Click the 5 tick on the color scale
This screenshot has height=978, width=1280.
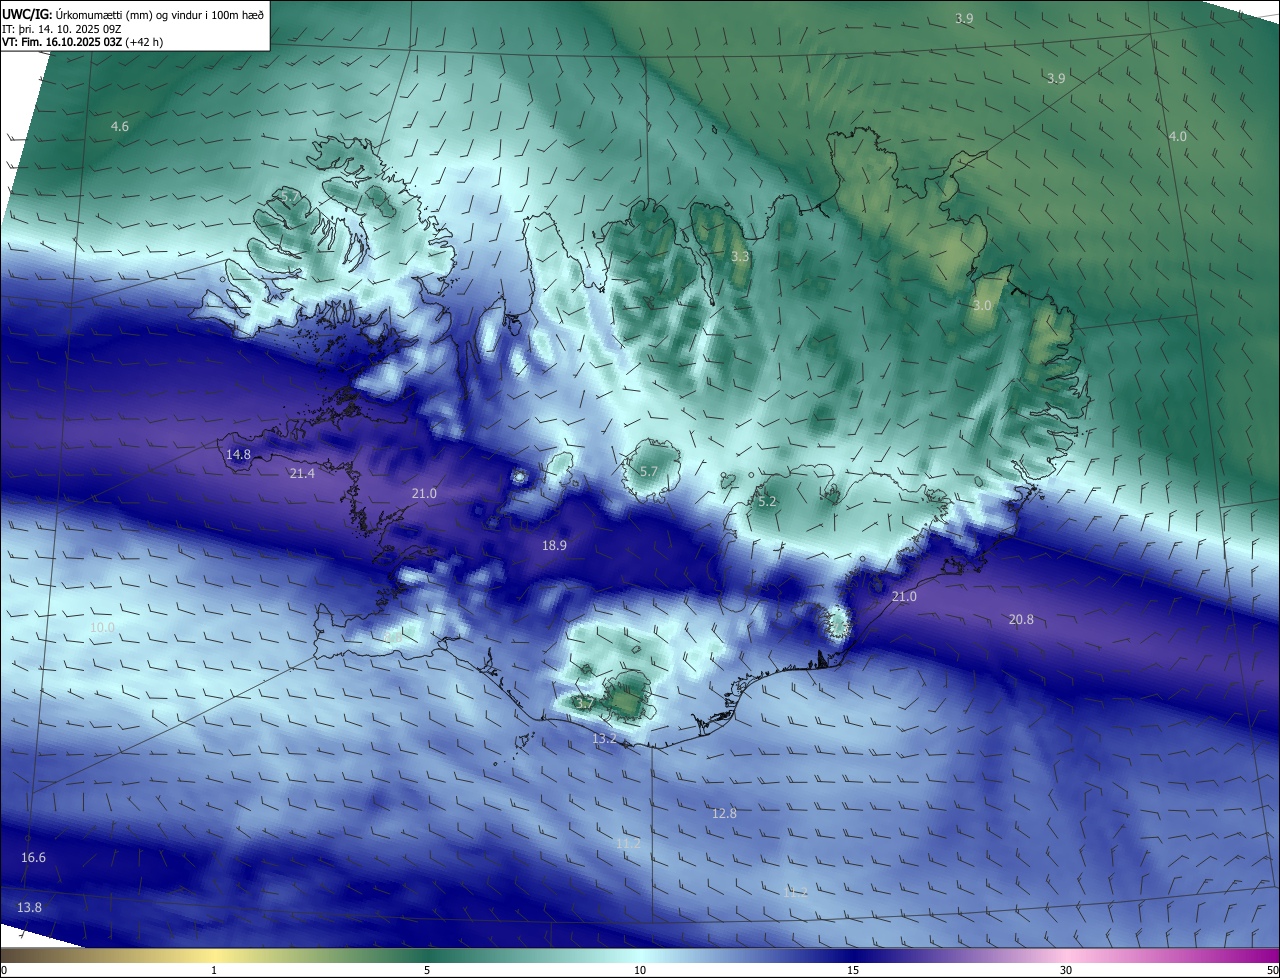pos(427,971)
